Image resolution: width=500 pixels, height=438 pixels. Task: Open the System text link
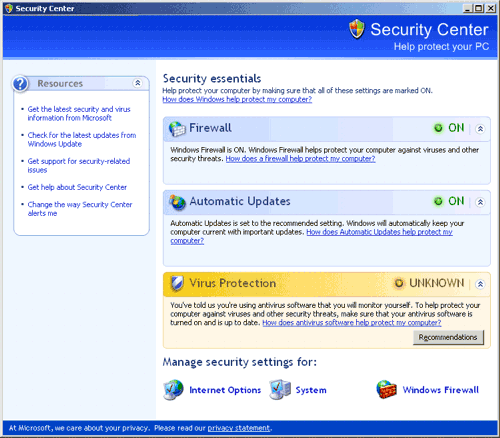coord(311,390)
